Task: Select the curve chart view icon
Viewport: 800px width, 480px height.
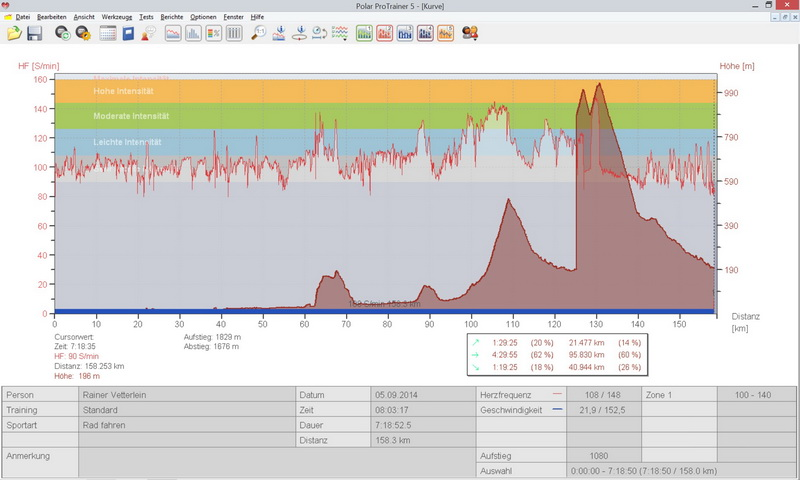Action: [173, 34]
